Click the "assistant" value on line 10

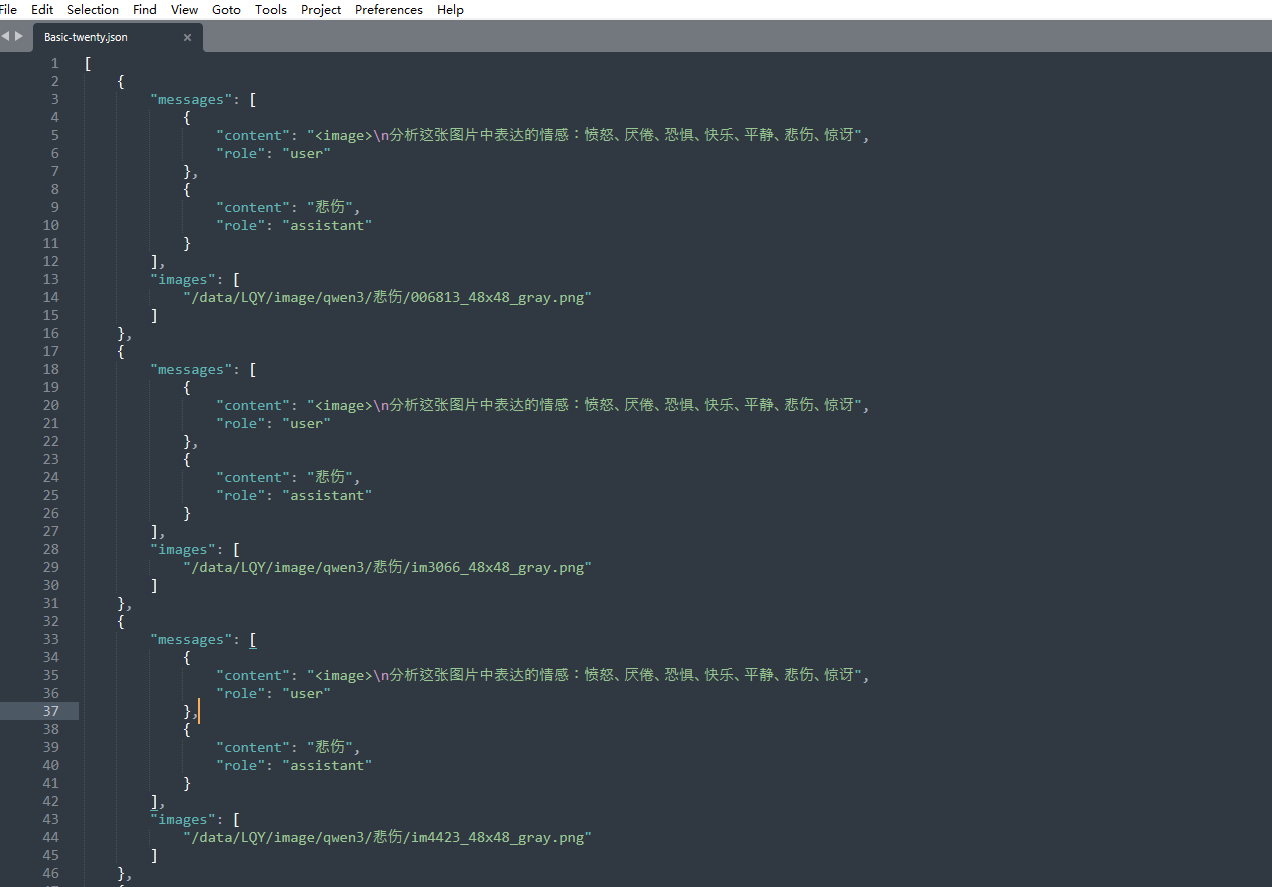(x=327, y=225)
